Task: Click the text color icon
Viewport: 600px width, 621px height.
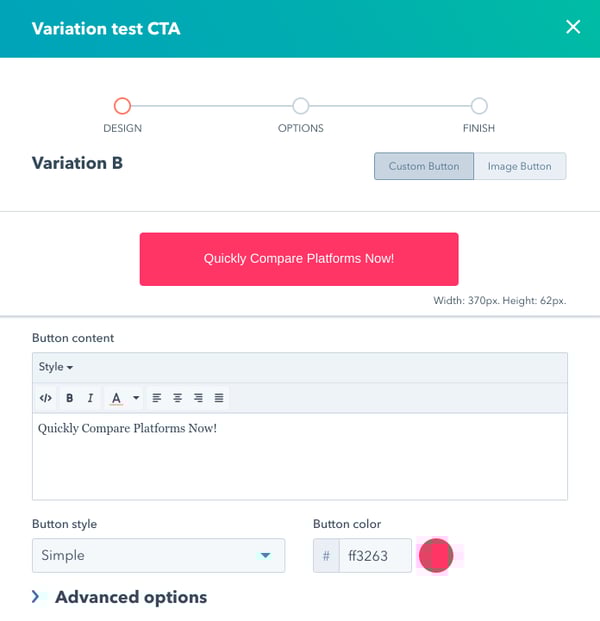Action: 117,398
